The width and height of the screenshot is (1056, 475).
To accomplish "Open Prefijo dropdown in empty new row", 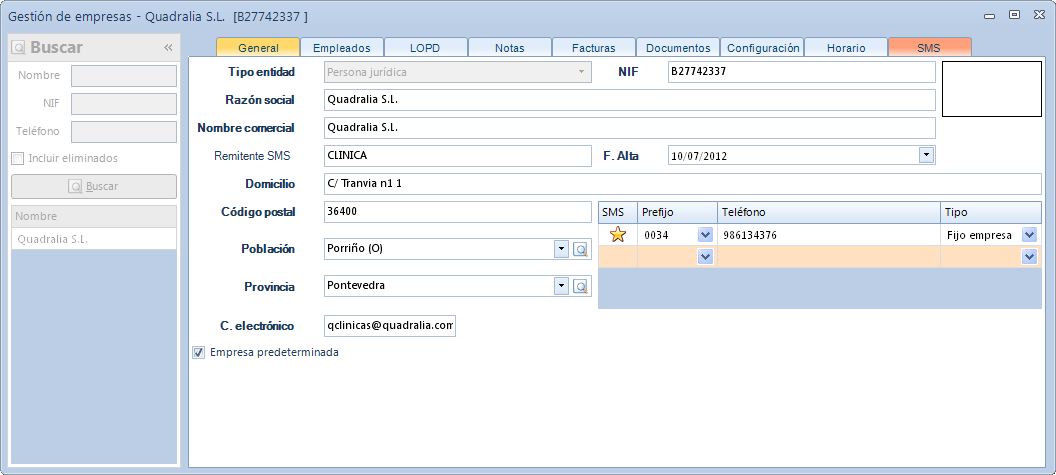I will pos(705,257).
